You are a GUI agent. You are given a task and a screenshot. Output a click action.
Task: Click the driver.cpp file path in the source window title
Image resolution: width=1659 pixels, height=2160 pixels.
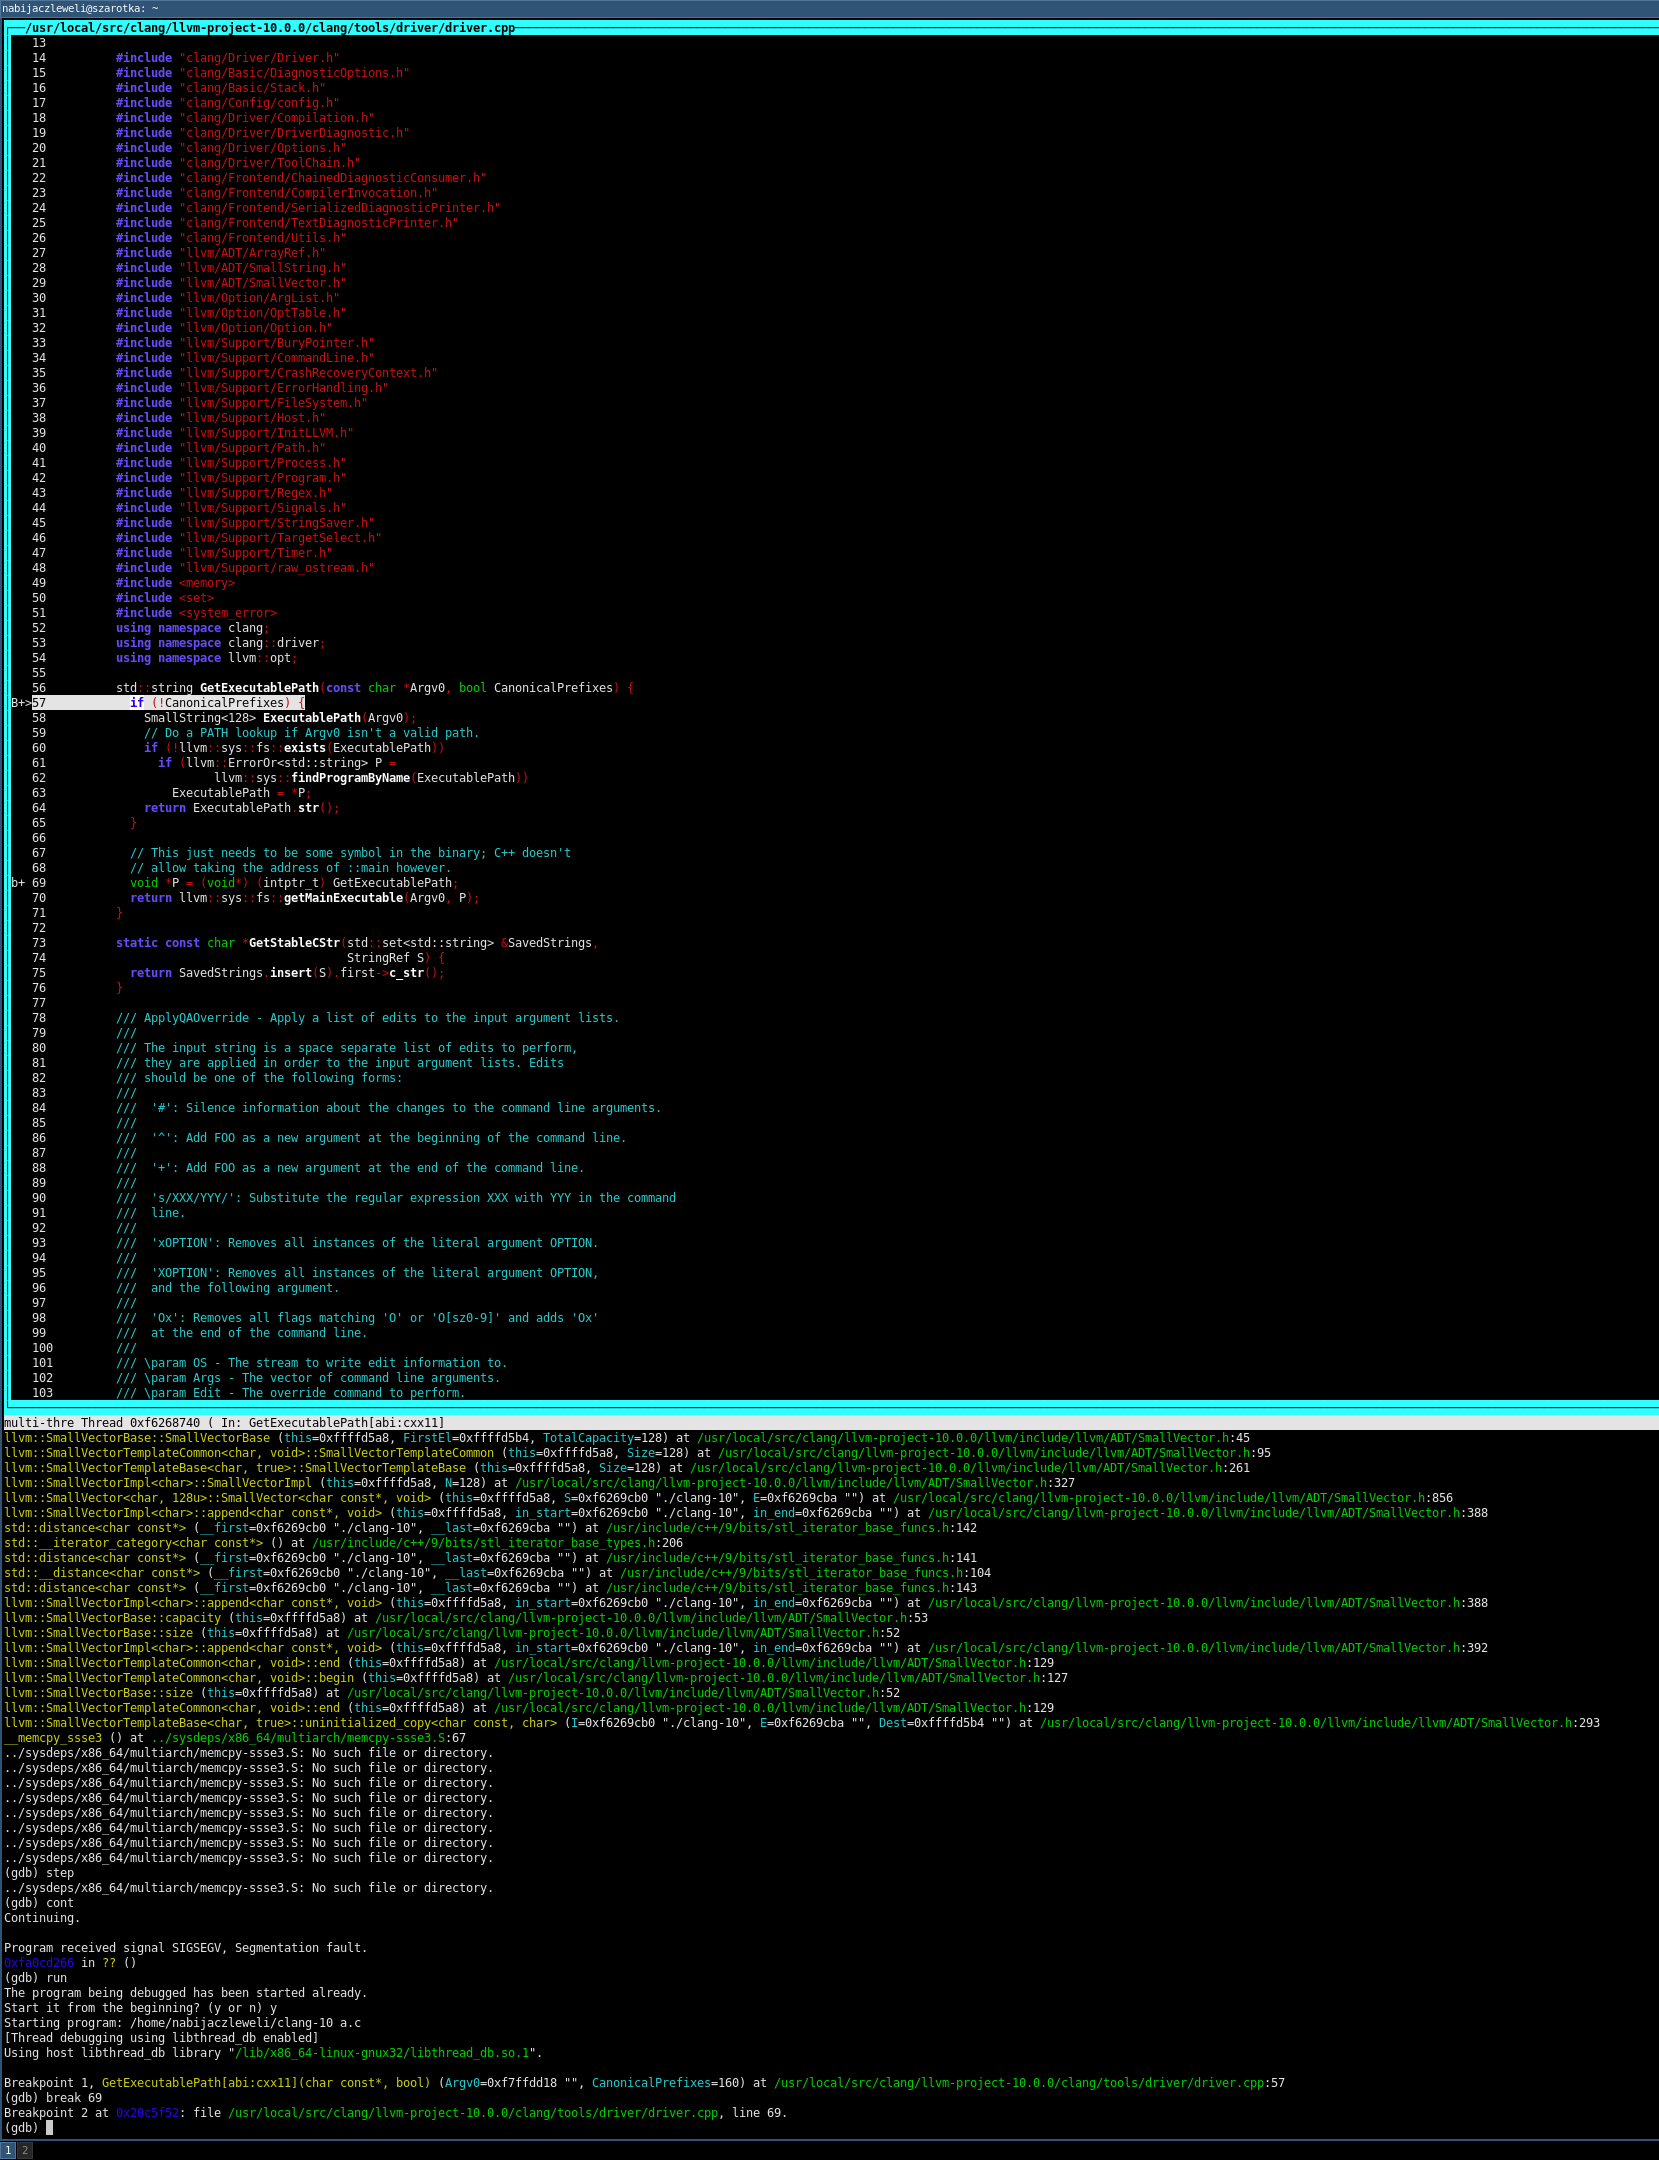tap(270, 28)
